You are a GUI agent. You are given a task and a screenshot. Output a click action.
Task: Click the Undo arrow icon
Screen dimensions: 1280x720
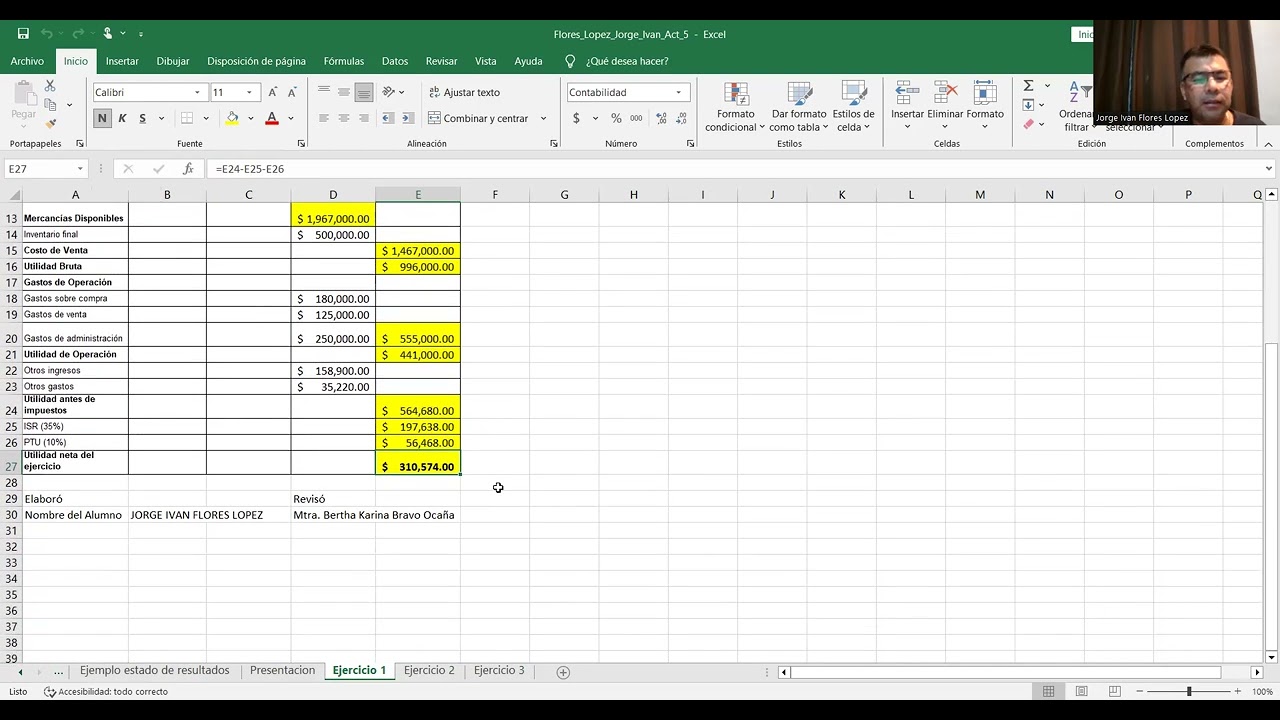tap(46, 34)
